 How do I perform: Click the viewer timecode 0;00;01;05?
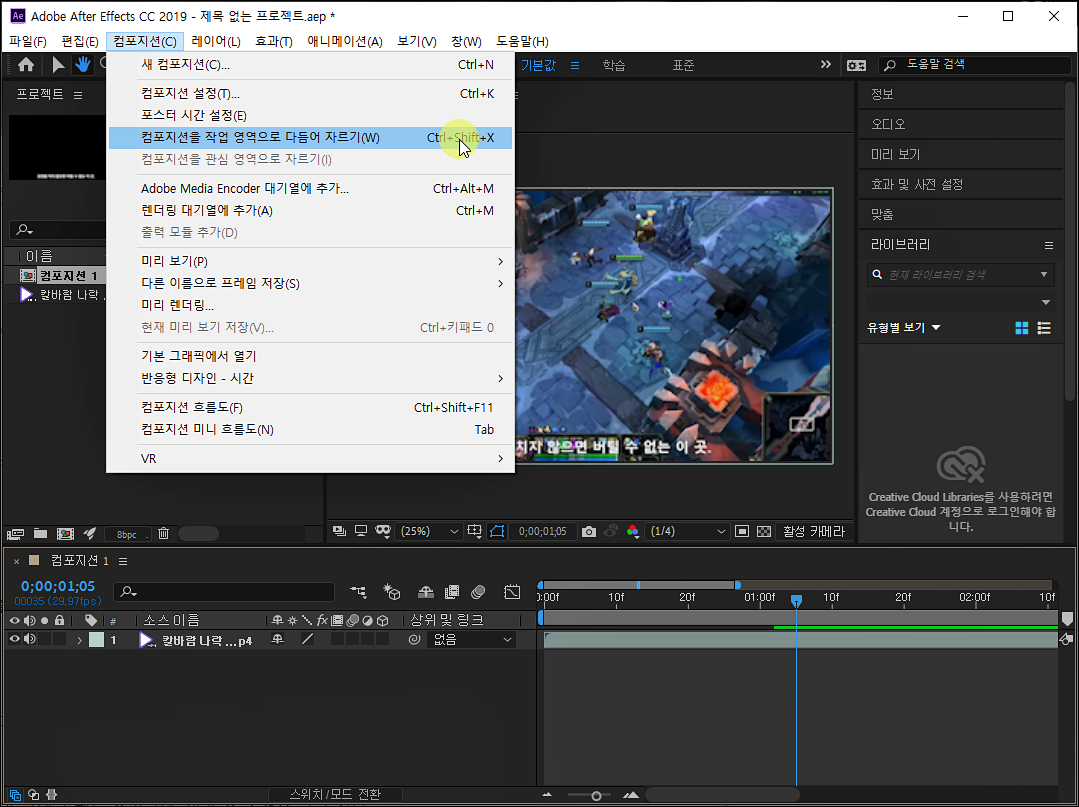pyautogui.click(x=542, y=531)
